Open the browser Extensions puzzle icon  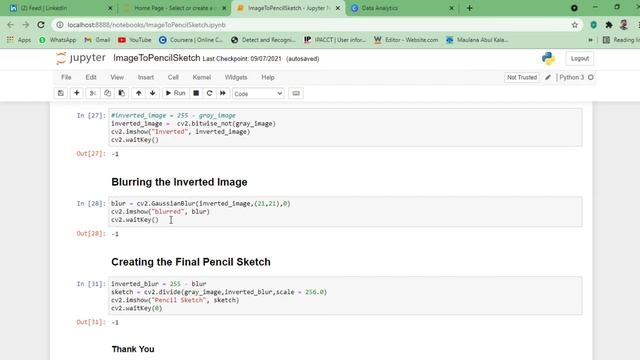point(609,25)
